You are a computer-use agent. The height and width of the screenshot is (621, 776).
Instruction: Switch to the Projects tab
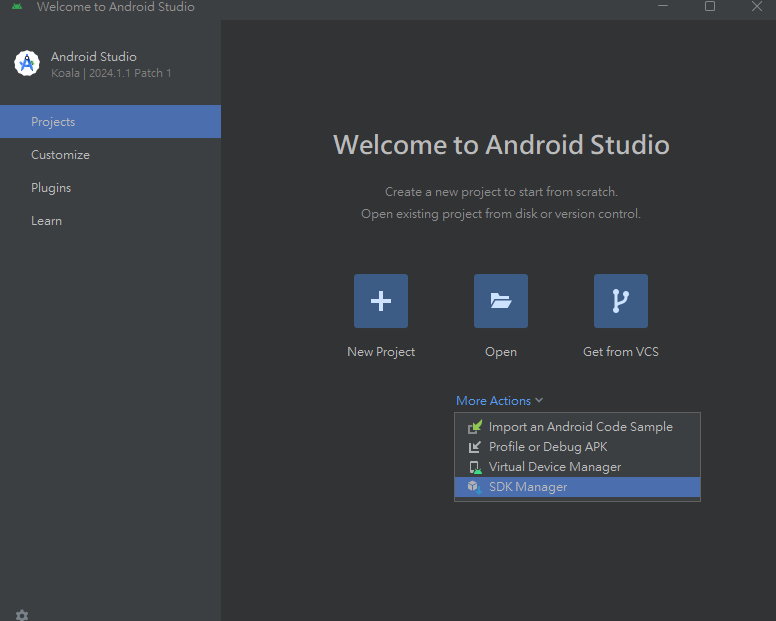pyautogui.click(x=110, y=122)
